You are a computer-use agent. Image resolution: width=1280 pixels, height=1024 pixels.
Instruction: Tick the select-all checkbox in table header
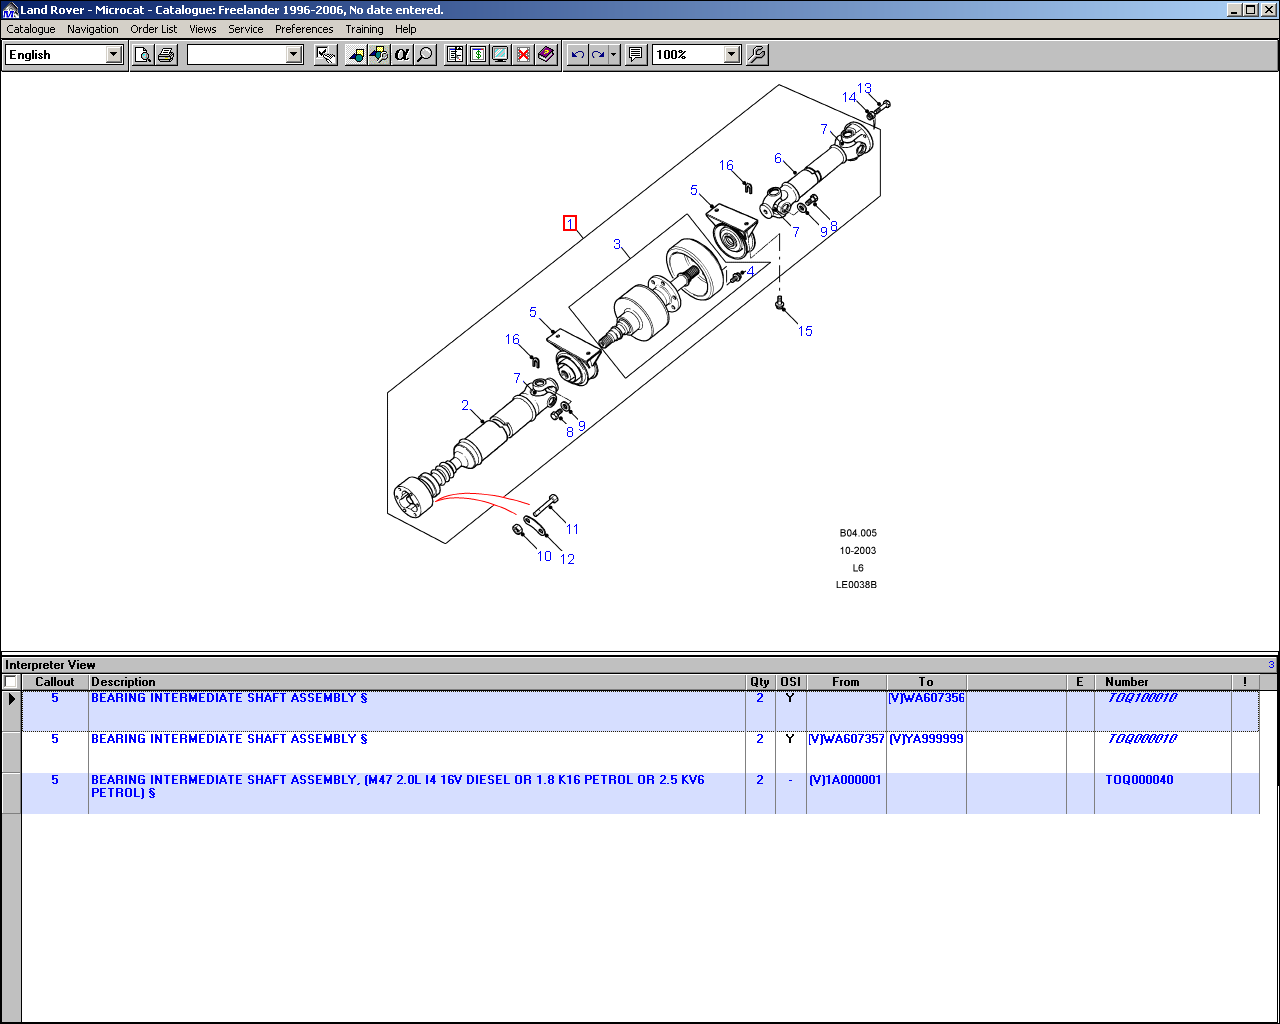coord(11,682)
